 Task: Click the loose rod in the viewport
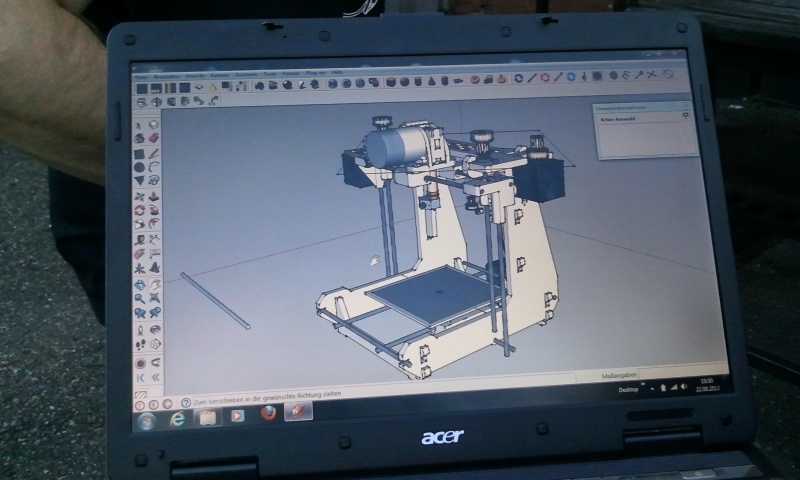point(215,300)
